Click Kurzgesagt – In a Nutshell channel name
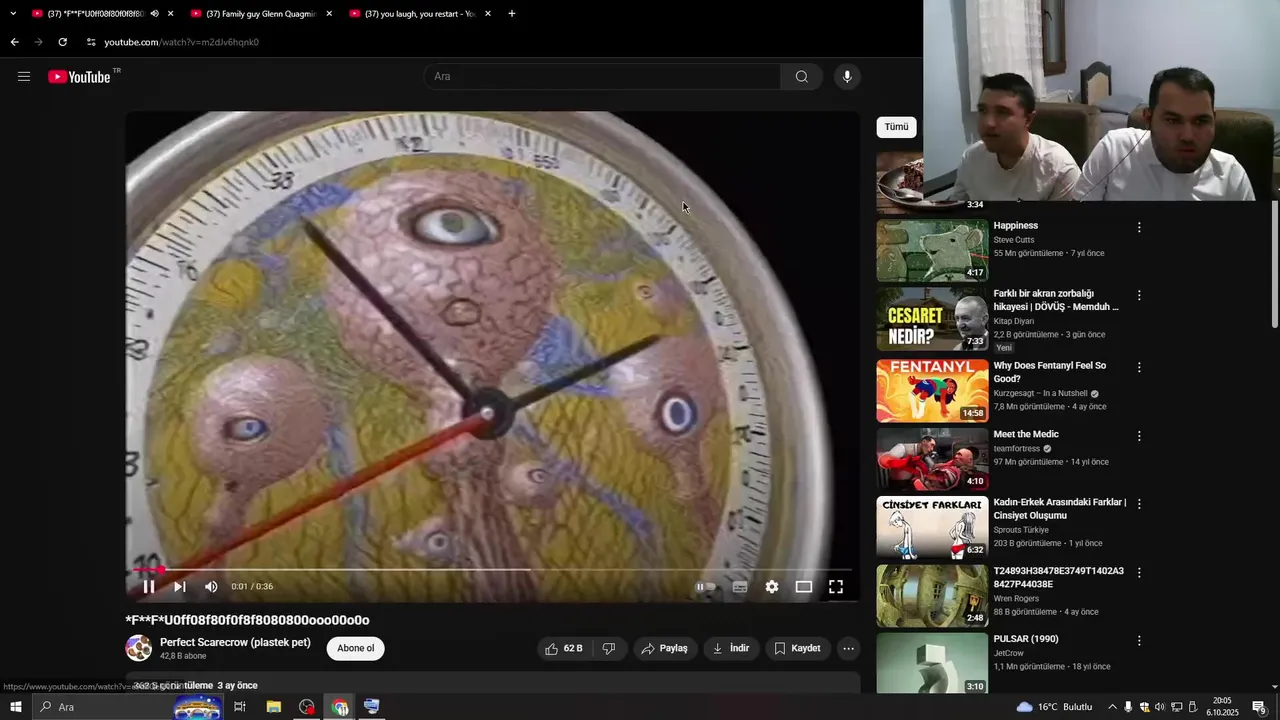 [1040, 394]
